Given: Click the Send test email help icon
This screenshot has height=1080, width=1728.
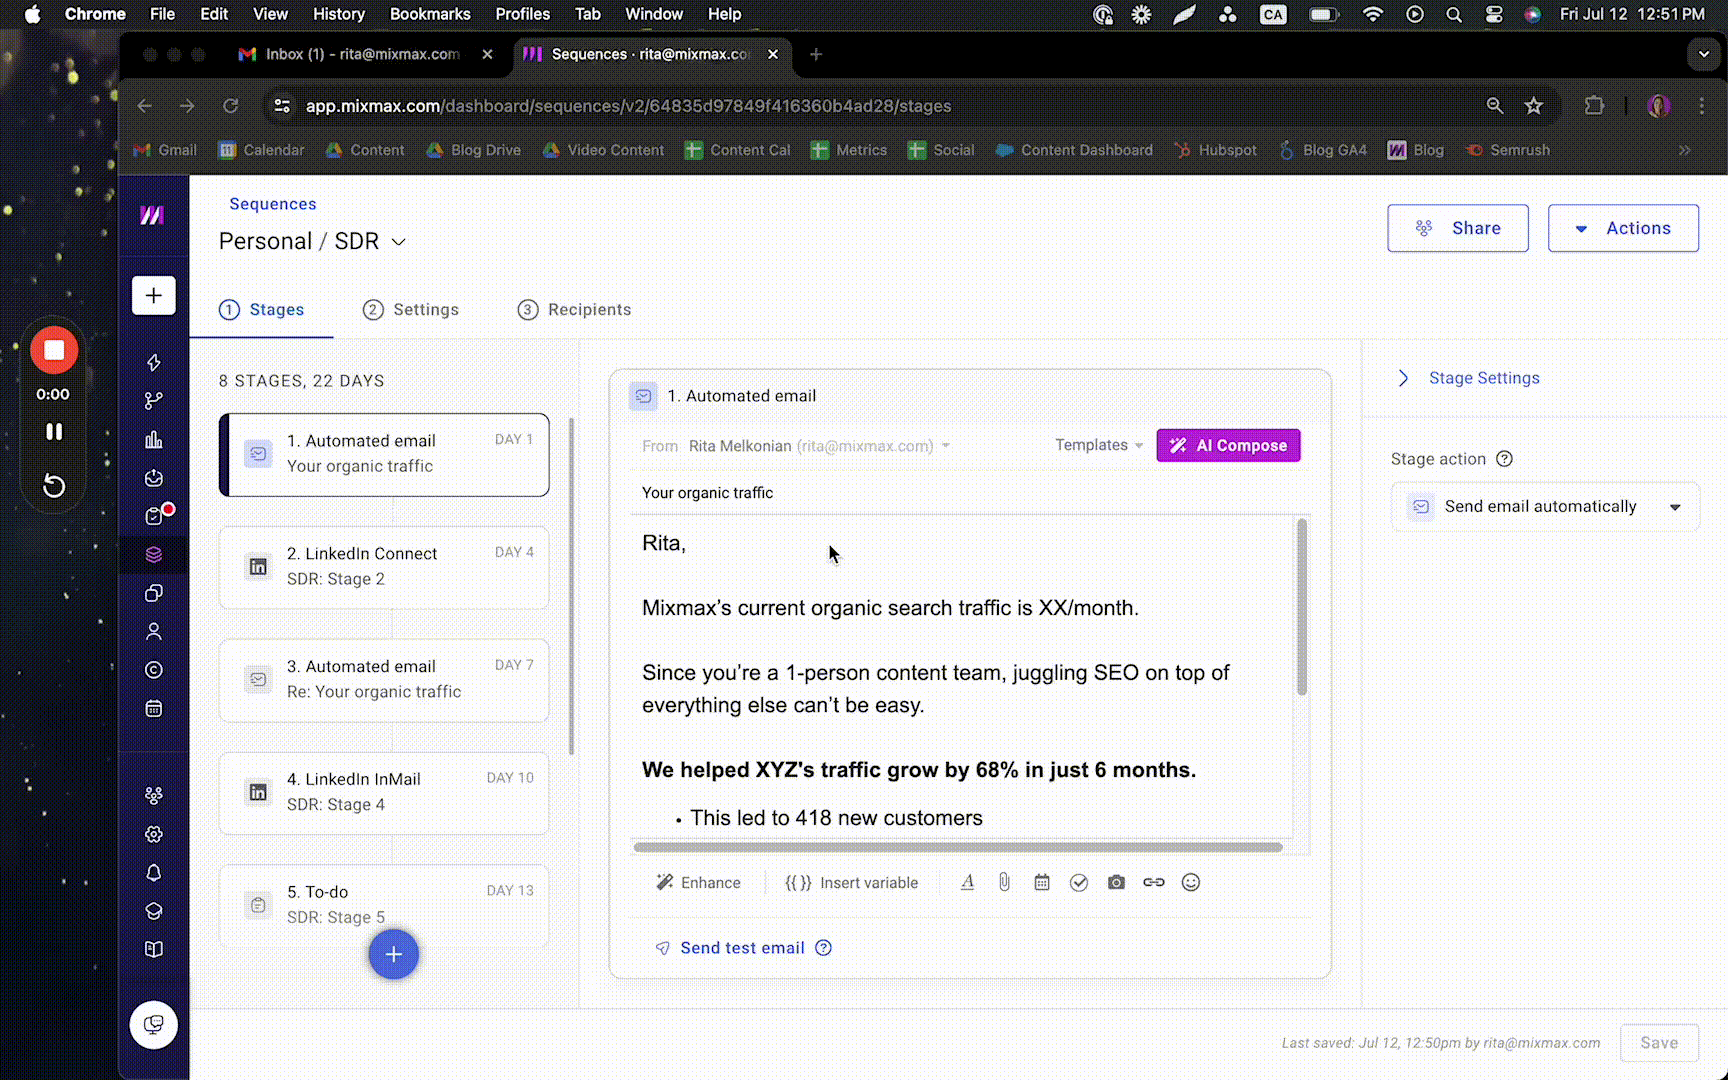Looking at the screenshot, I should 823,948.
